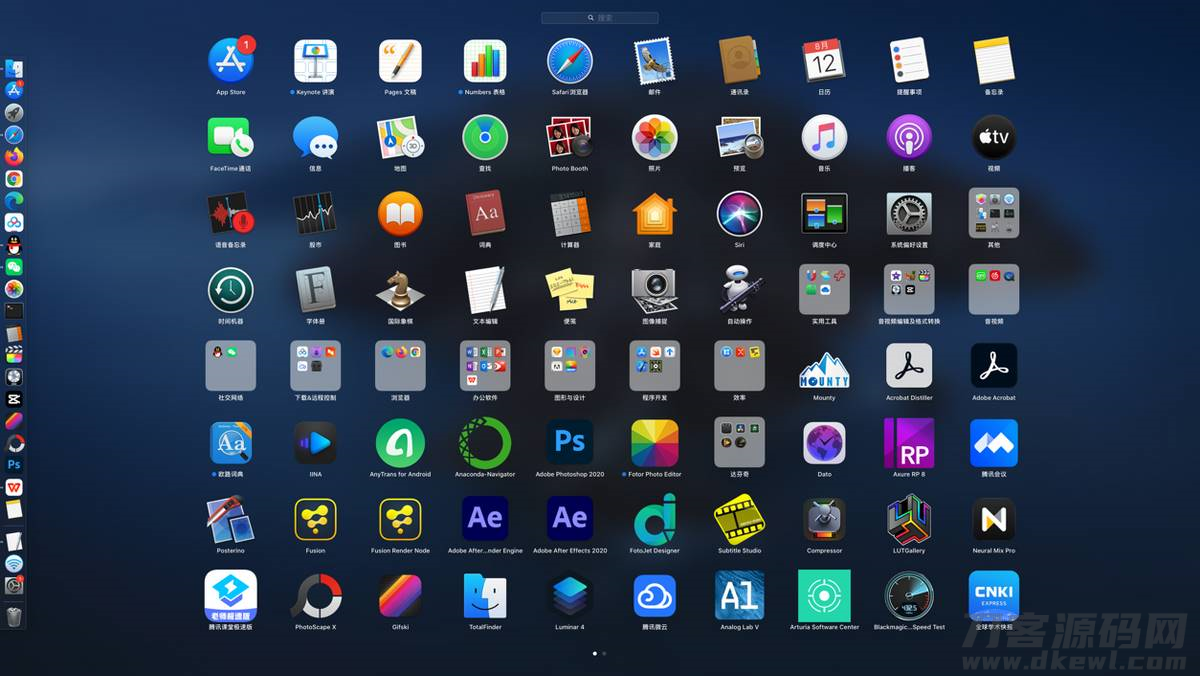1200x676 pixels.
Task: Open 字体册 Font Book
Action: coord(315,291)
